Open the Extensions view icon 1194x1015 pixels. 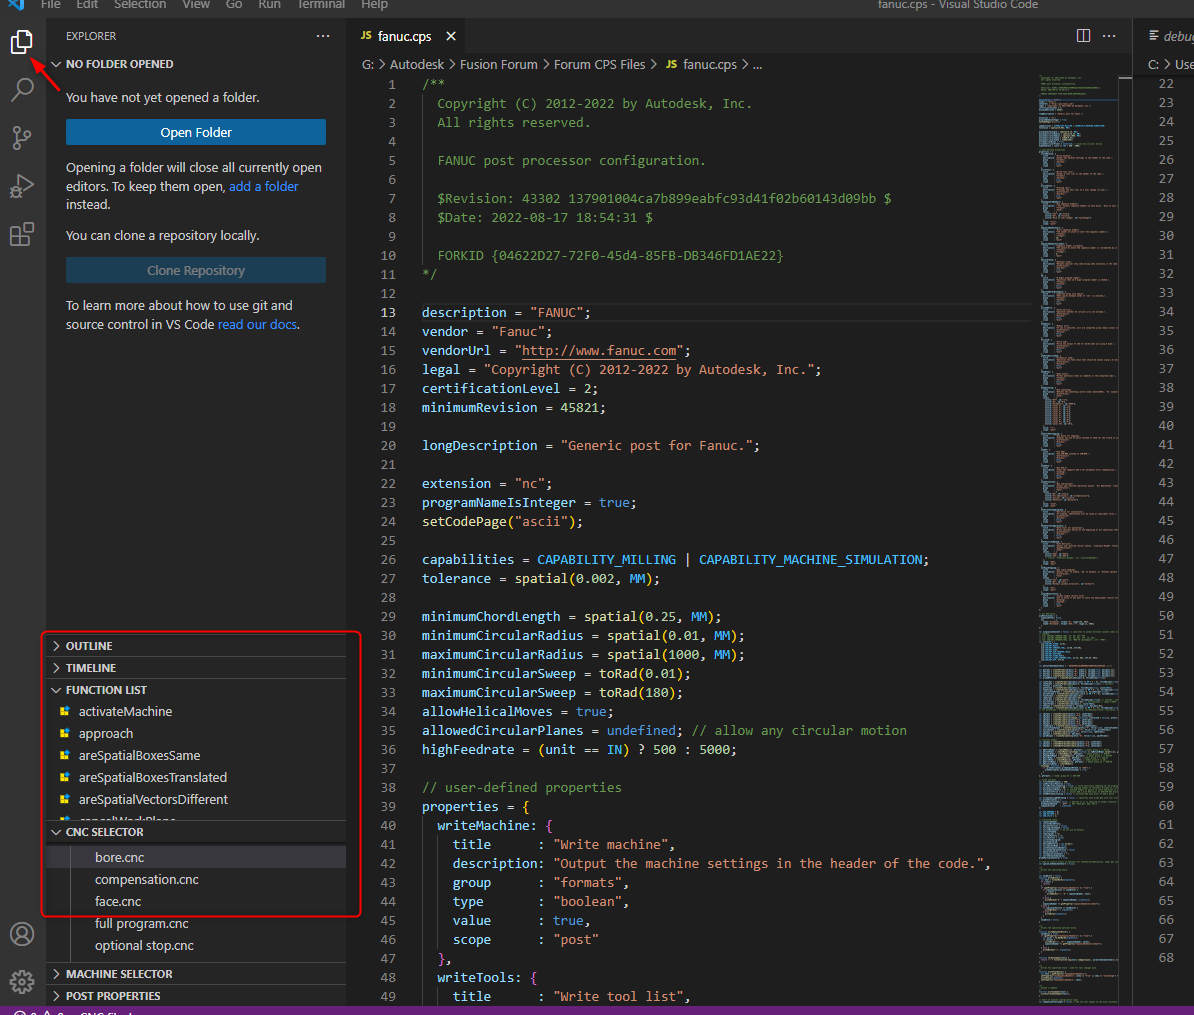coord(22,235)
